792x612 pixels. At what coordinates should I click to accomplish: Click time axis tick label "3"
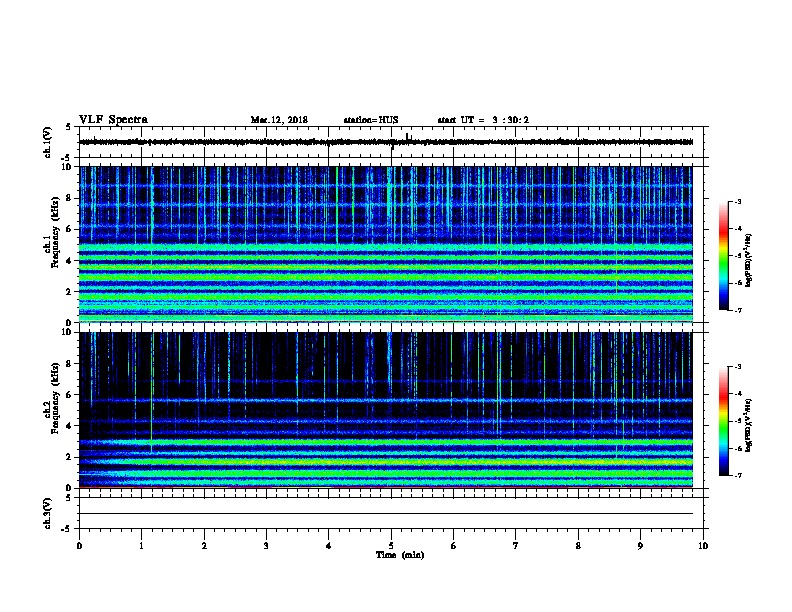(x=266, y=546)
